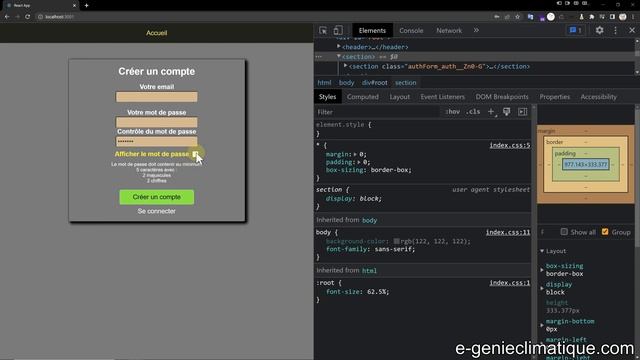Image resolution: width=640 pixels, height=360 pixels.
Task: Uncheck the Group checkbox
Action: click(605, 232)
